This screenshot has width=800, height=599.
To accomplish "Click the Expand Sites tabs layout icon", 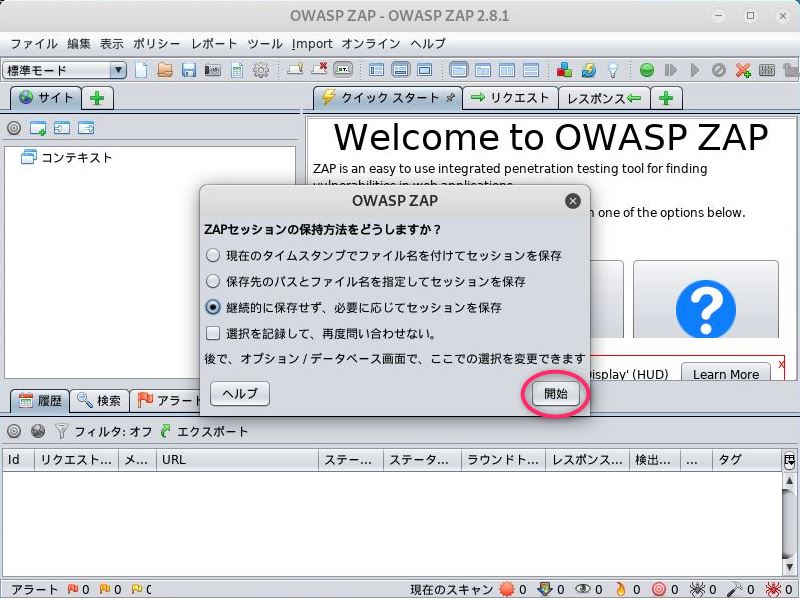I will (377, 70).
